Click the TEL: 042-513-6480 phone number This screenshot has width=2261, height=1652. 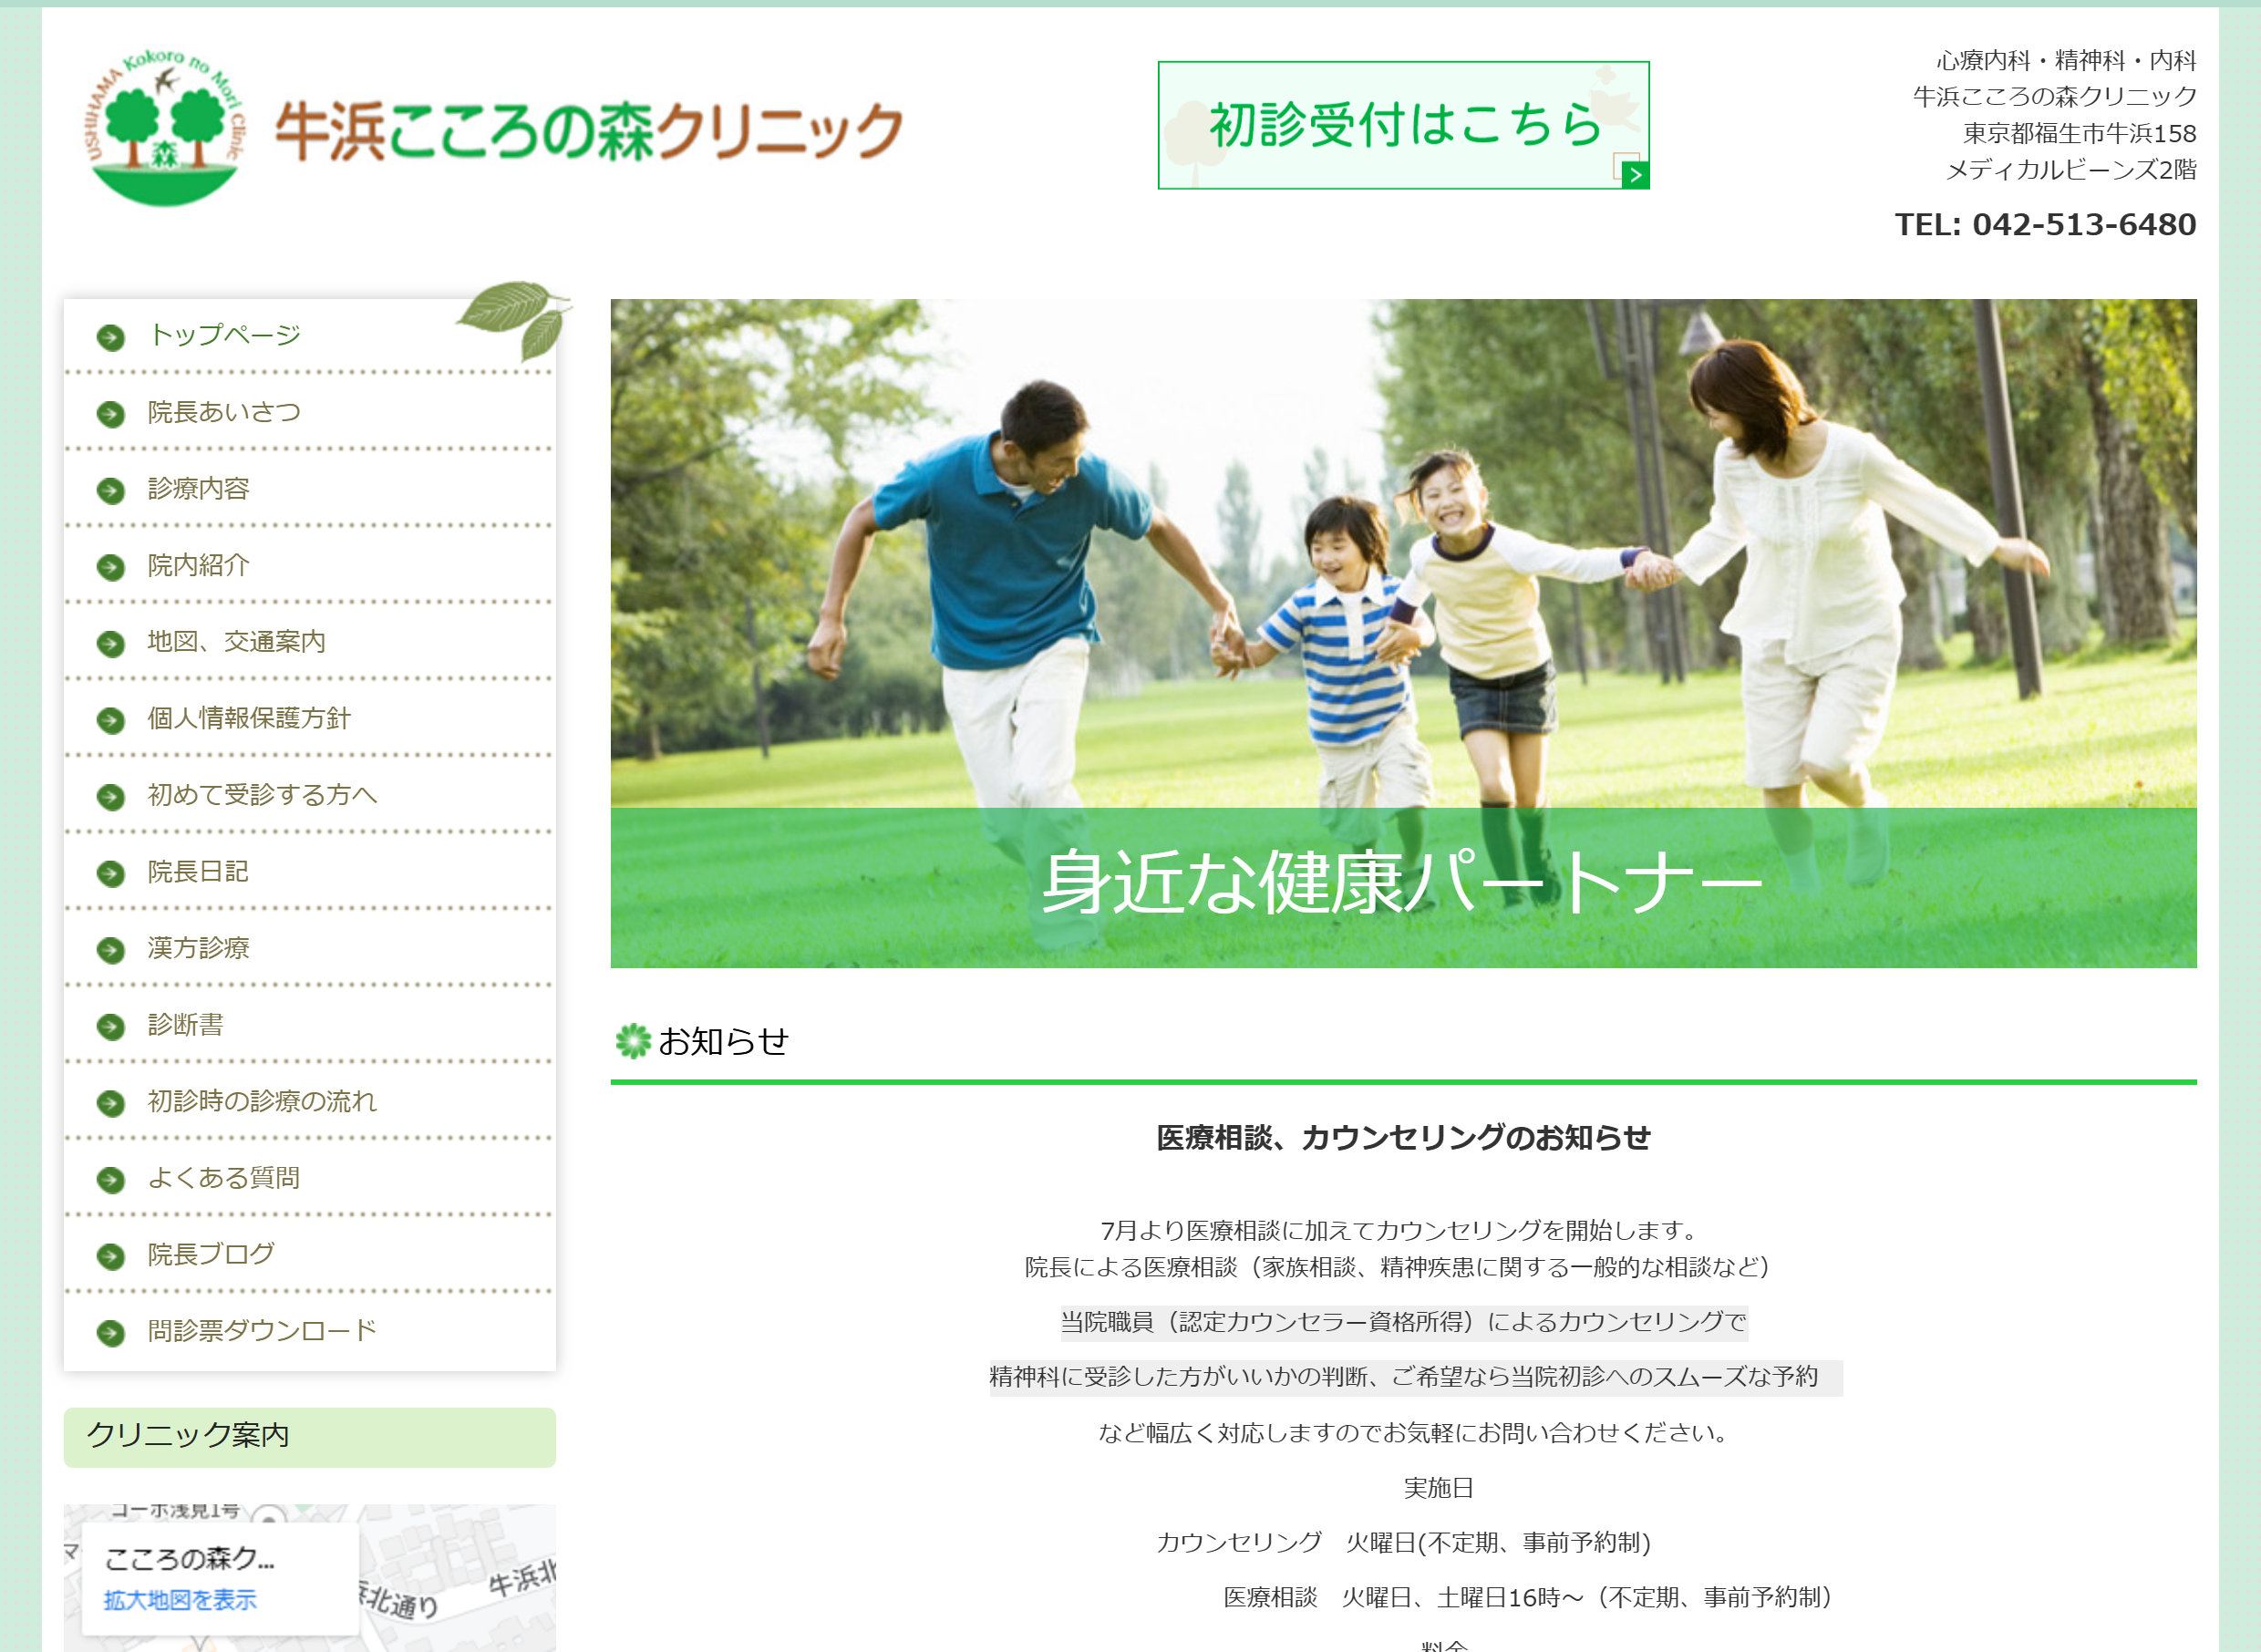point(2045,224)
